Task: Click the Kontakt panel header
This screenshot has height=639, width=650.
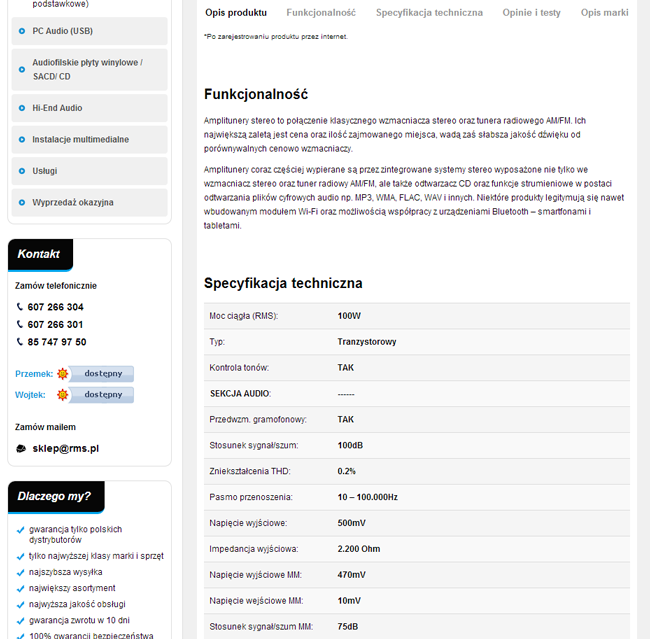Action: tap(40, 255)
